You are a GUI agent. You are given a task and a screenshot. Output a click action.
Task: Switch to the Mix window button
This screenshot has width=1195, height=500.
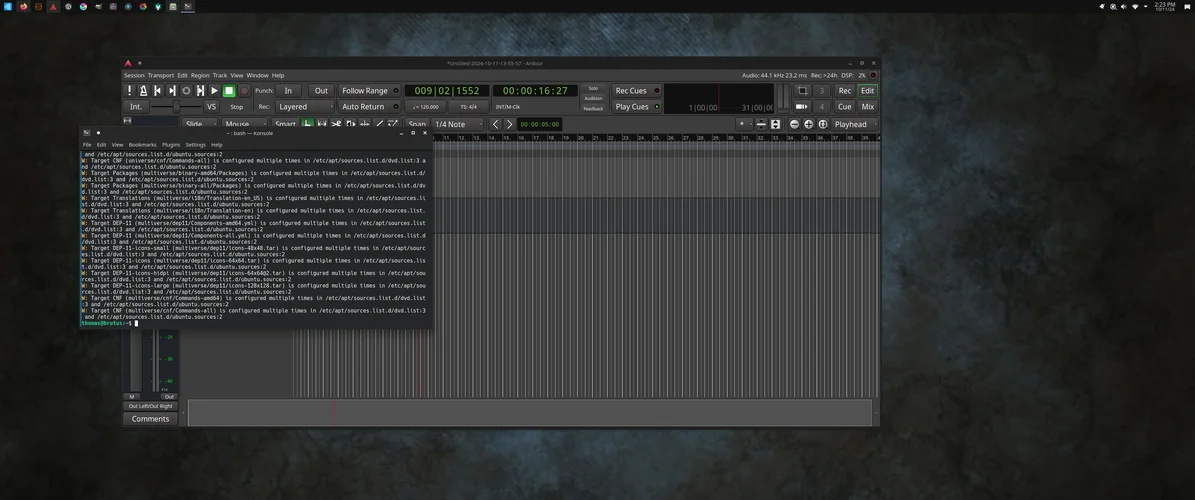pos(867,107)
